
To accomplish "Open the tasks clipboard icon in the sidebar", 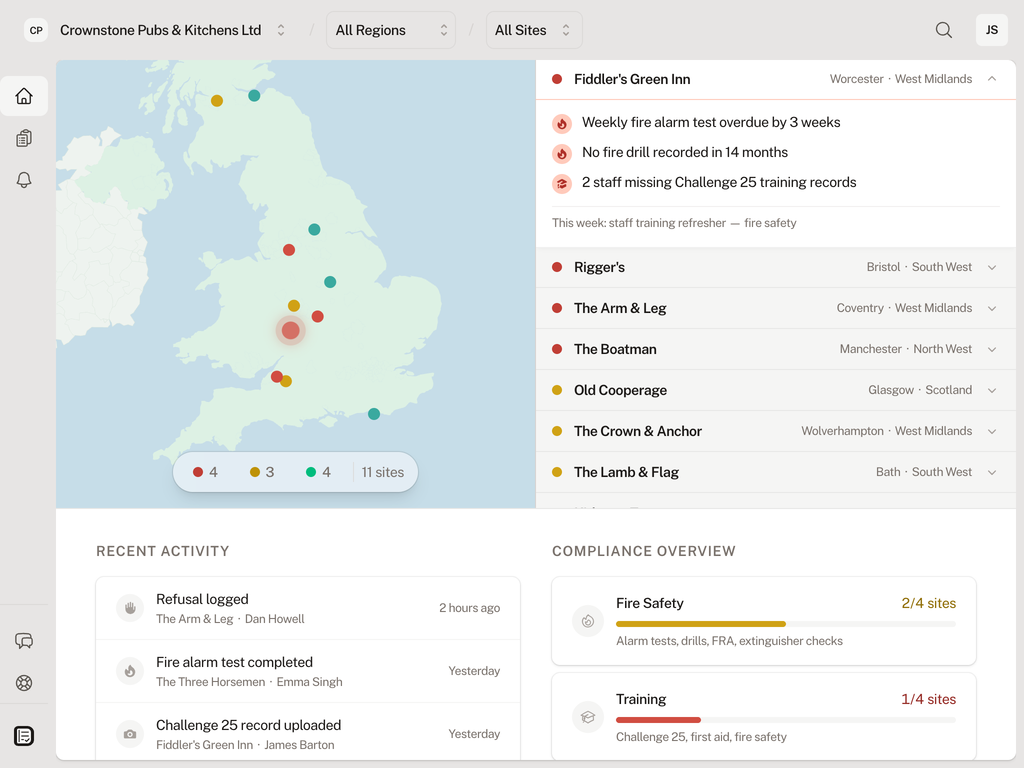I will [24, 138].
